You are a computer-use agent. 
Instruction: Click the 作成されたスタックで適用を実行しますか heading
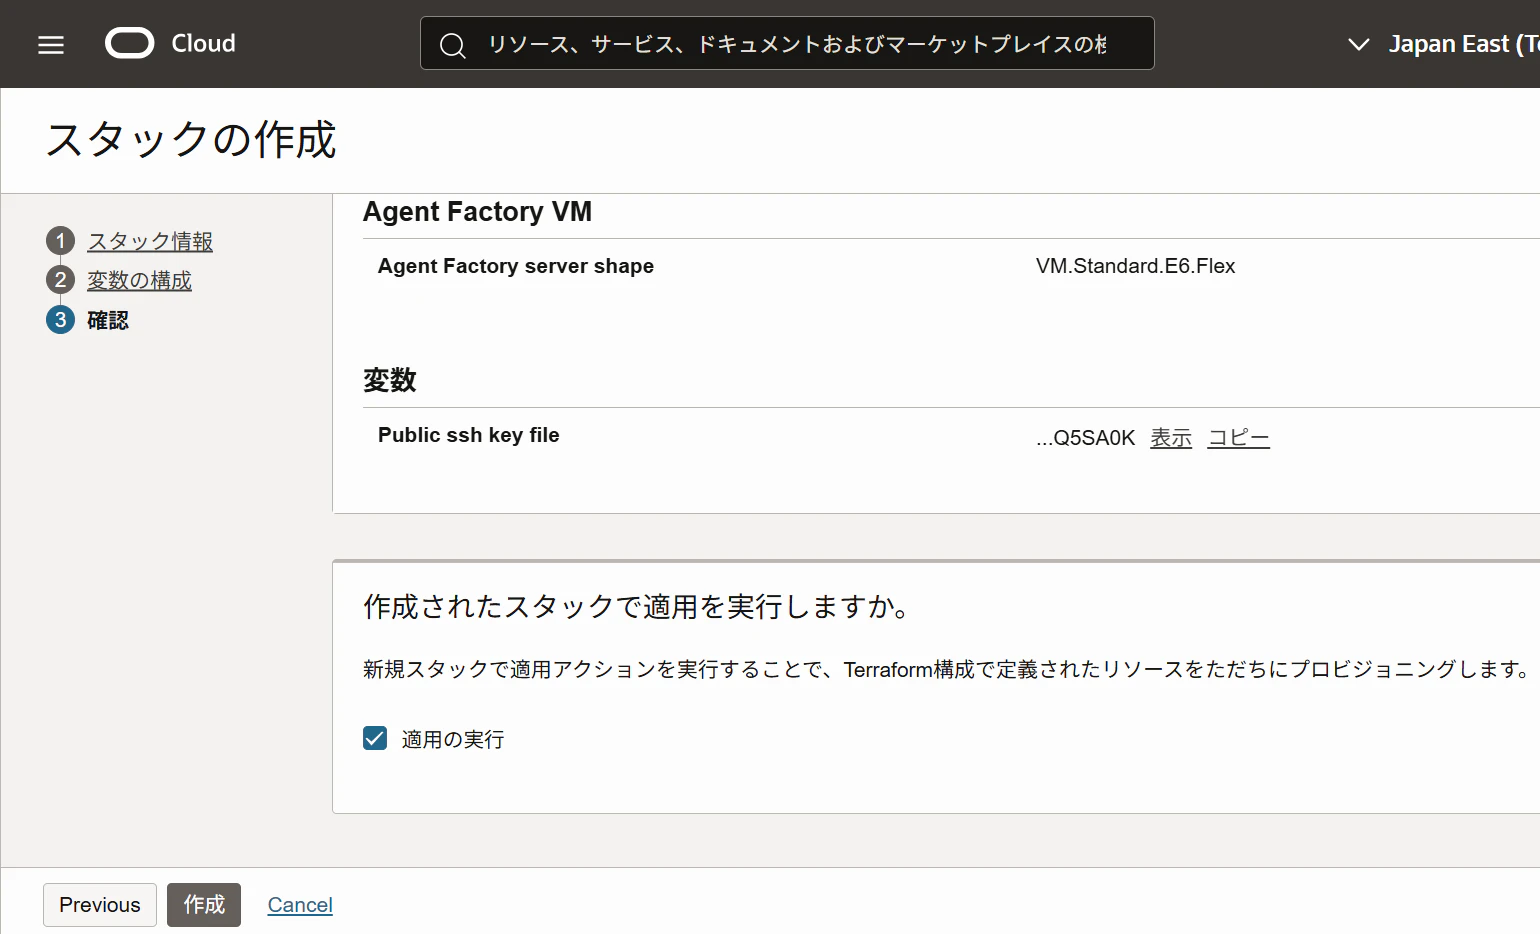coord(636,607)
